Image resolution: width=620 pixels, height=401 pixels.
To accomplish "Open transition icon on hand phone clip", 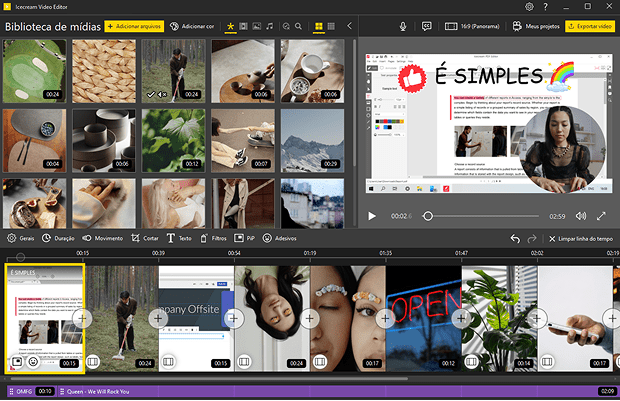I will (547, 361).
